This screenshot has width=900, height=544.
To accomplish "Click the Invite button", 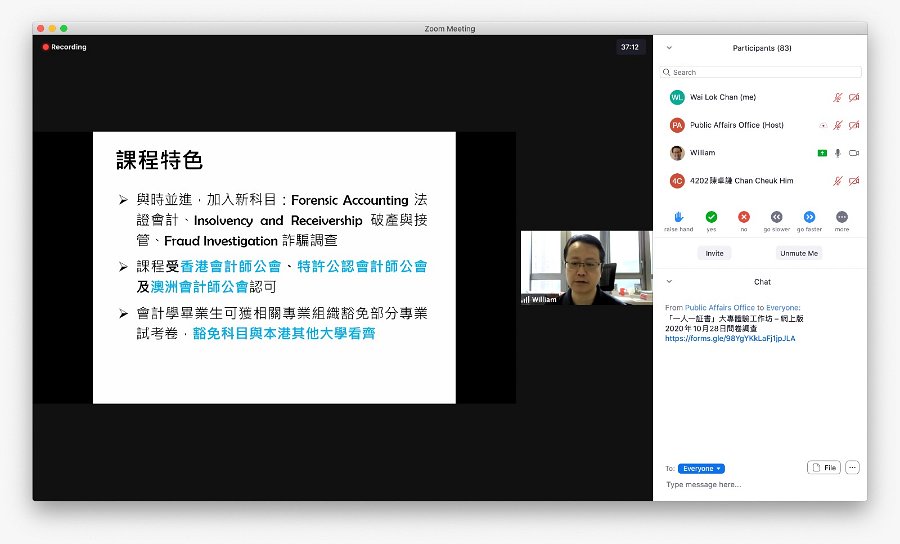I will coord(715,253).
